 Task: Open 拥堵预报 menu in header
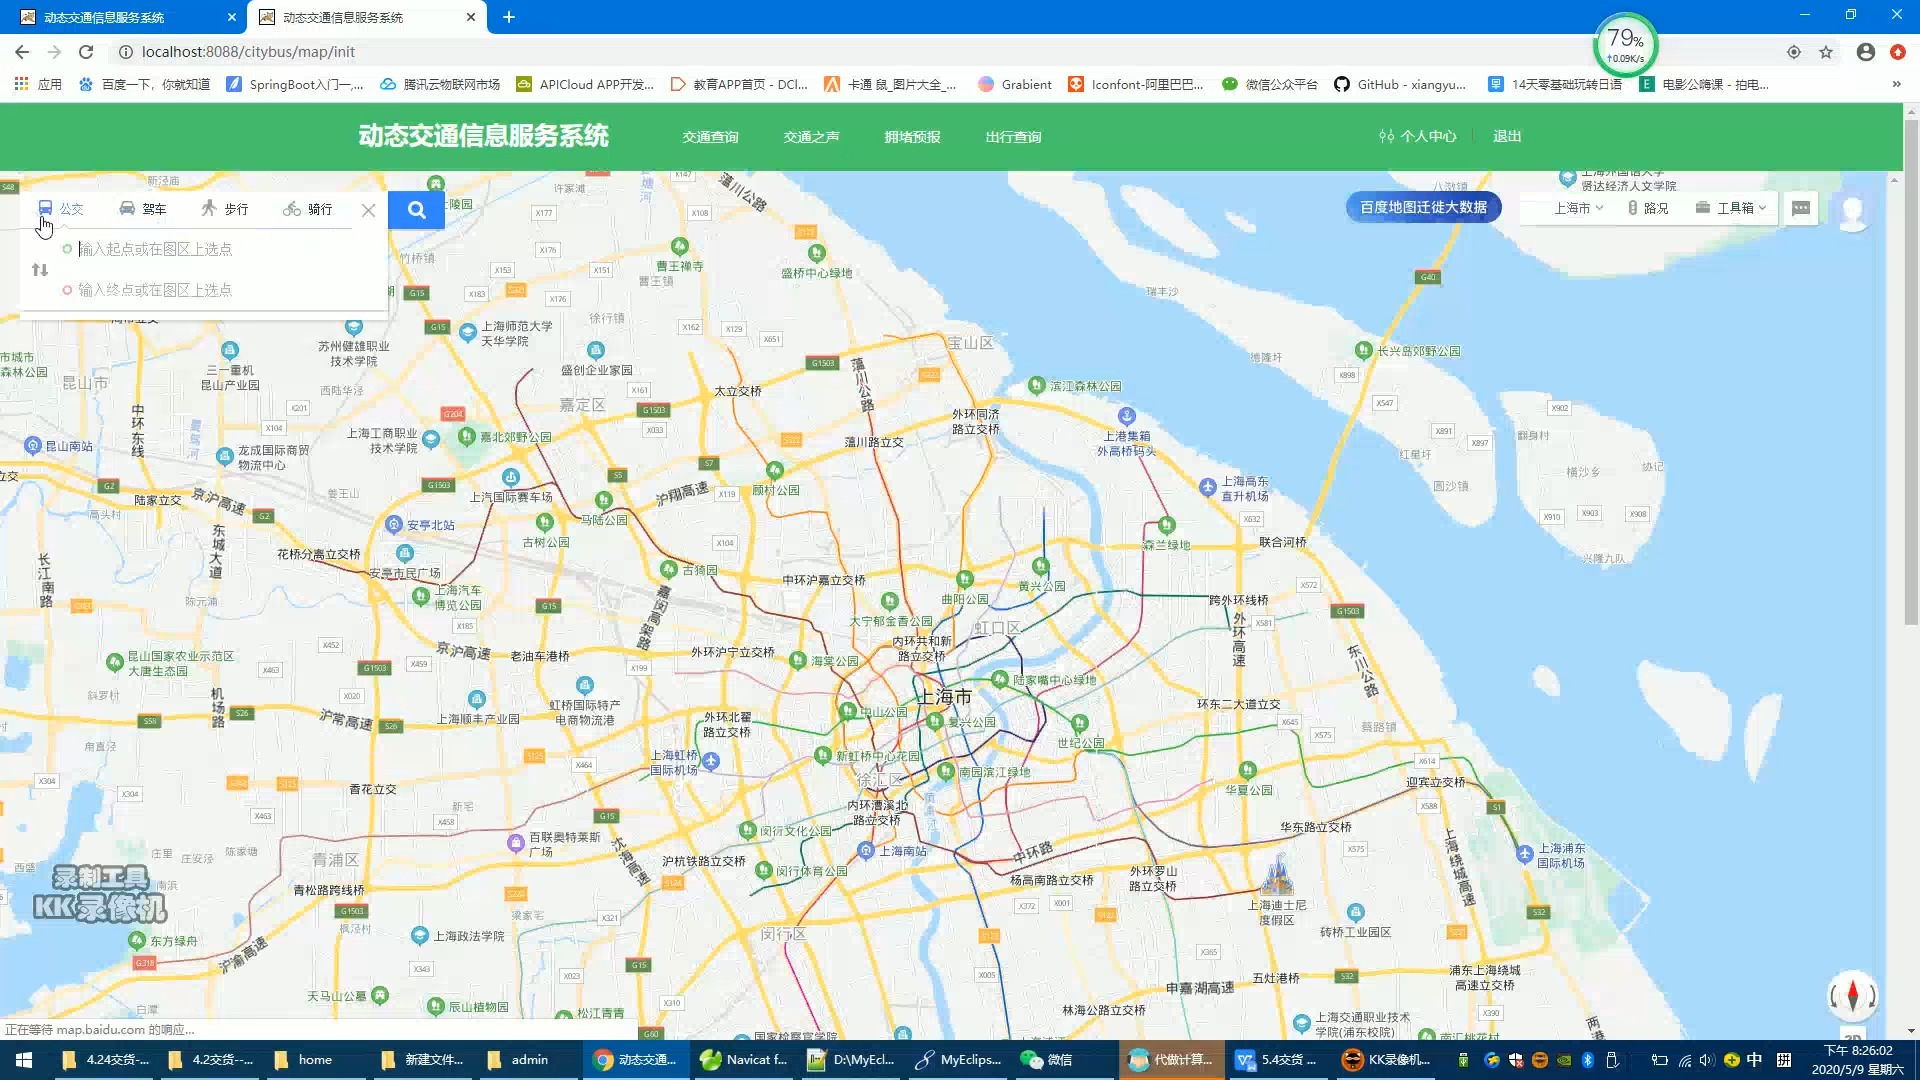[912, 137]
